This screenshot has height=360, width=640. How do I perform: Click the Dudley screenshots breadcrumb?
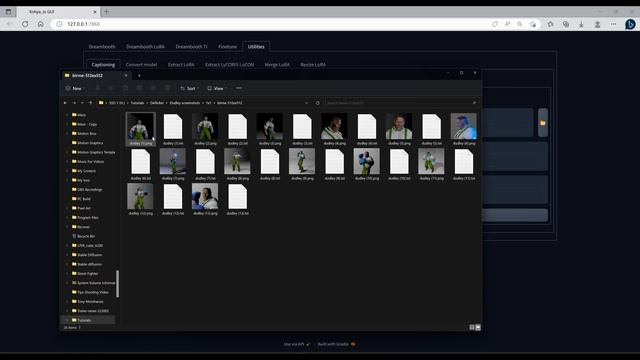tap(185, 103)
